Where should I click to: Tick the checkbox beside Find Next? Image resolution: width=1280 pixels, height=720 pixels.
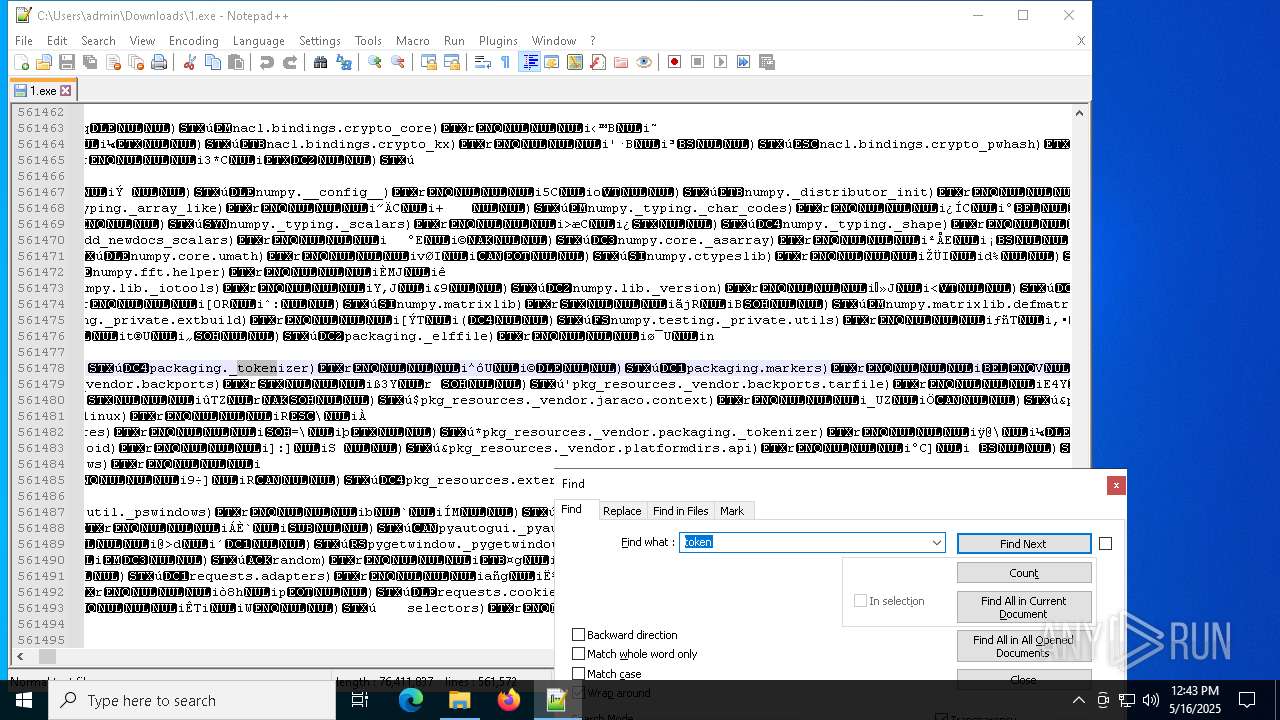click(1105, 544)
